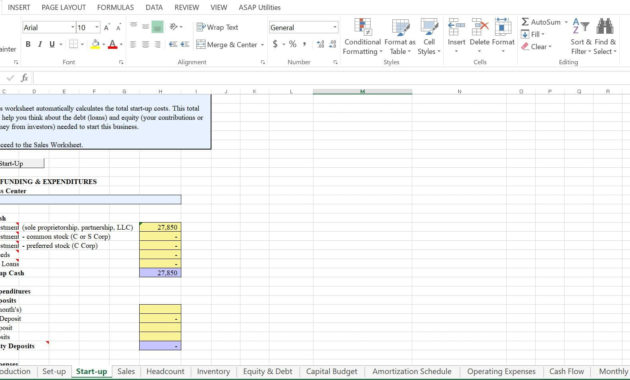This screenshot has height=380, width=630.
Task: Open the font size dropdown
Action: (97, 27)
